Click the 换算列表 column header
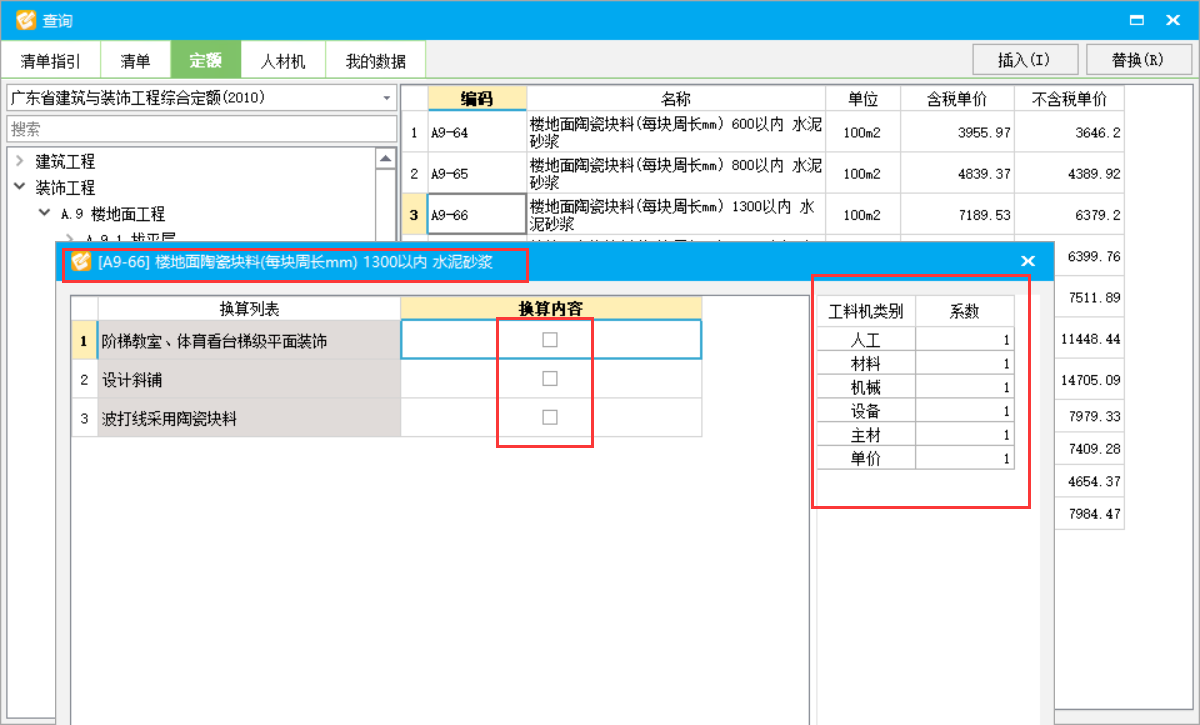 (249, 308)
